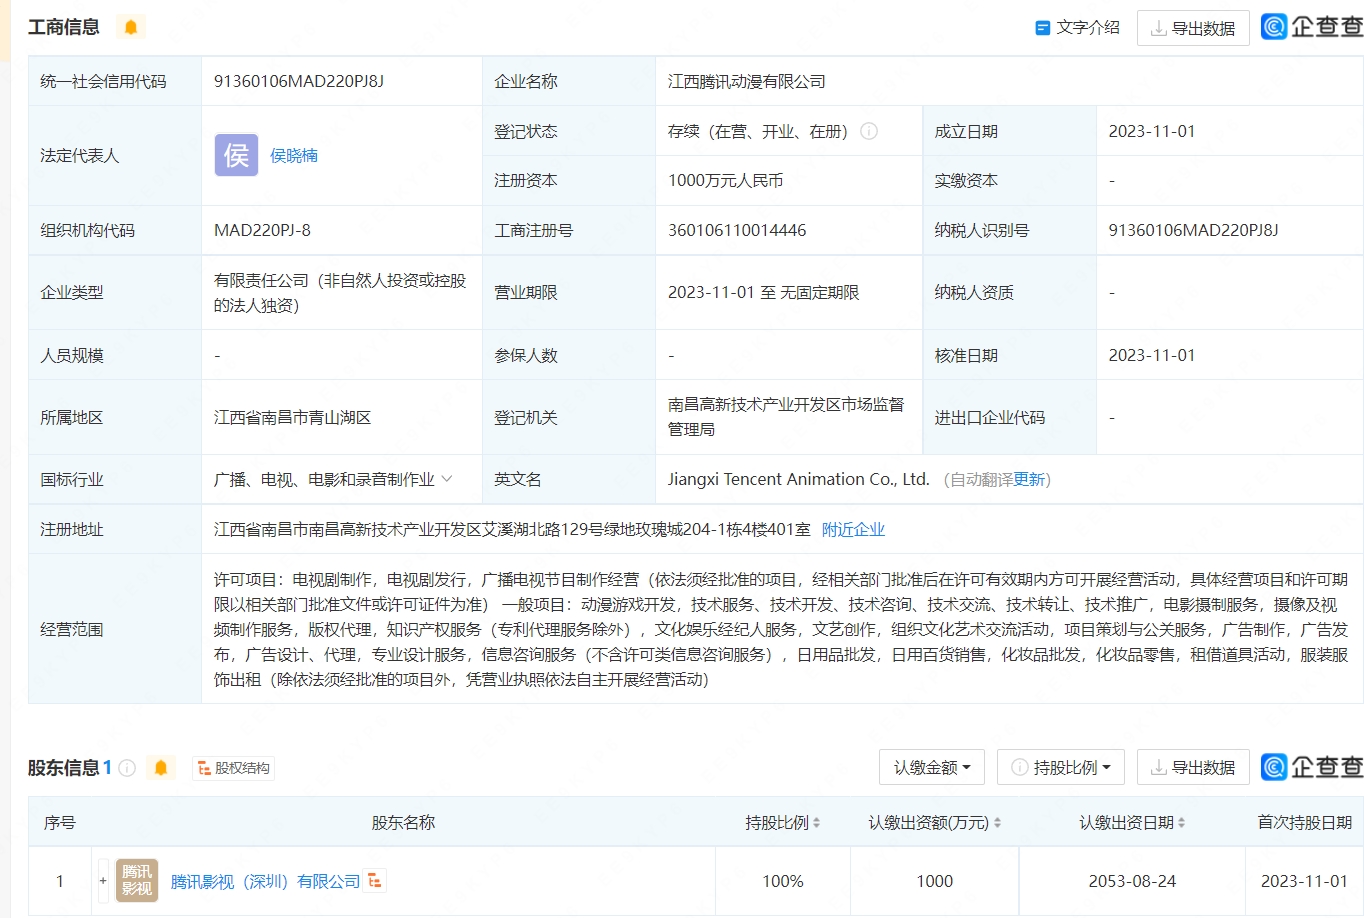Click 企业类型 value 有限责任公司
Image resolution: width=1364 pixels, height=918 pixels.
click(340, 293)
